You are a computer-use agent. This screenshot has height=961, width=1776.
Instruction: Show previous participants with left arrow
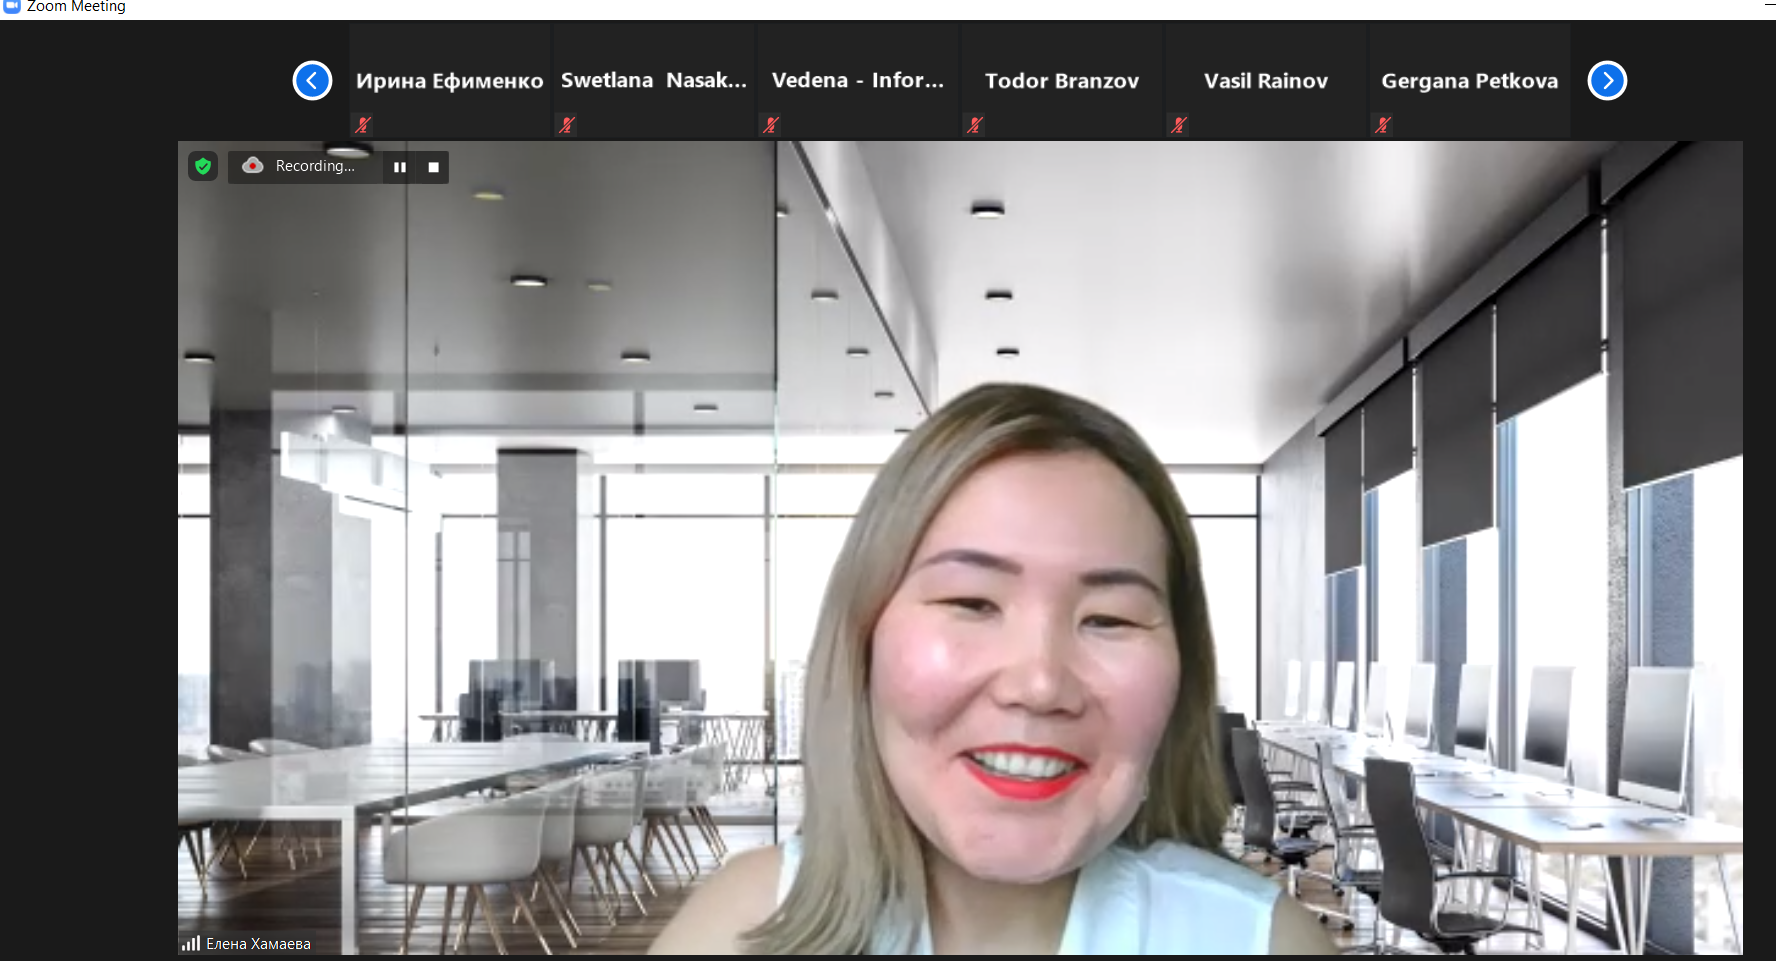[x=312, y=81]
